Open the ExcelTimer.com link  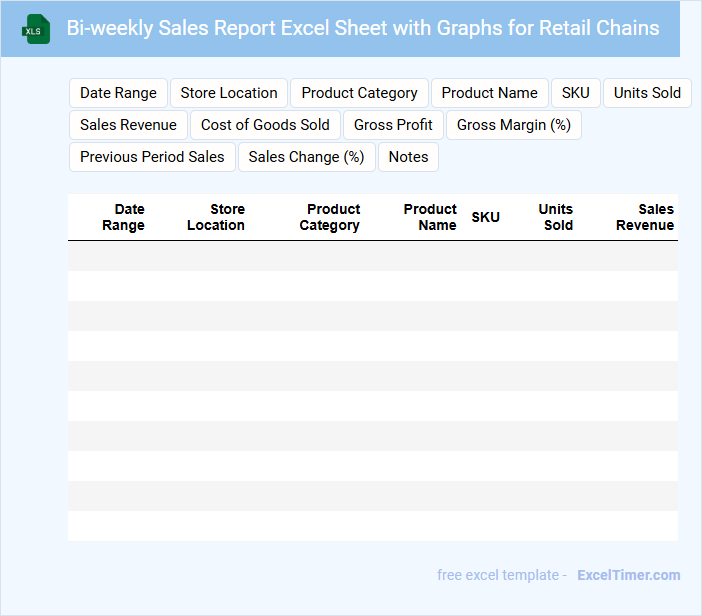click(628, 575)
